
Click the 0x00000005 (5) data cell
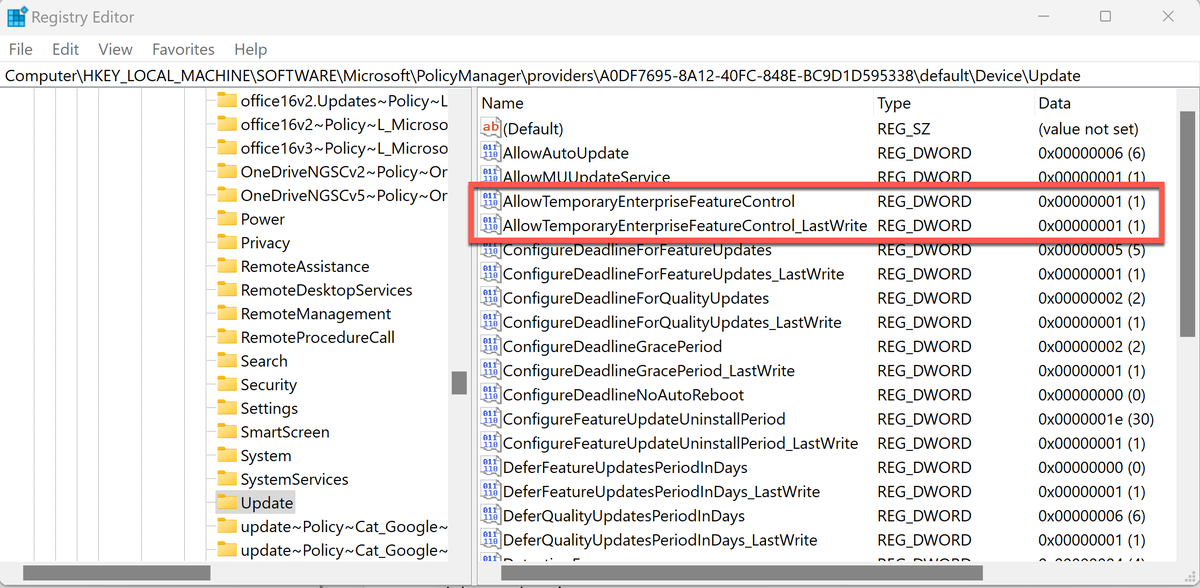1092,250
